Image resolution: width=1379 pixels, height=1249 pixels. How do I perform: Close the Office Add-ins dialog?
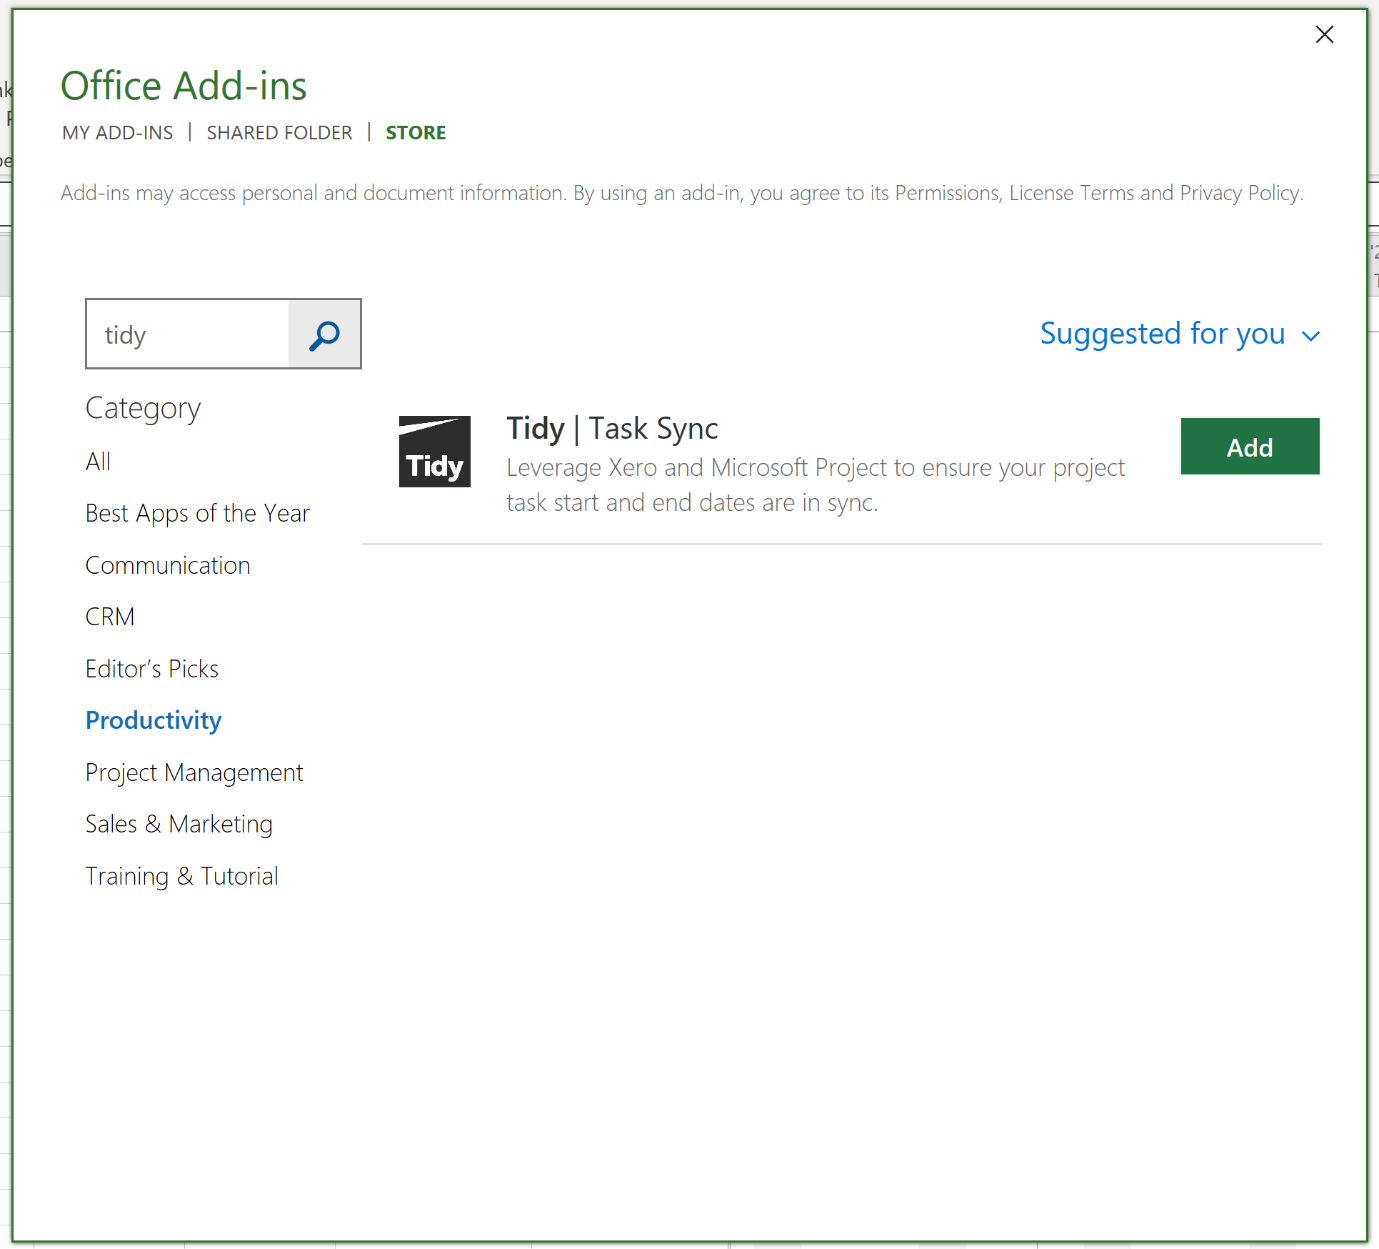coord(1325,35)
